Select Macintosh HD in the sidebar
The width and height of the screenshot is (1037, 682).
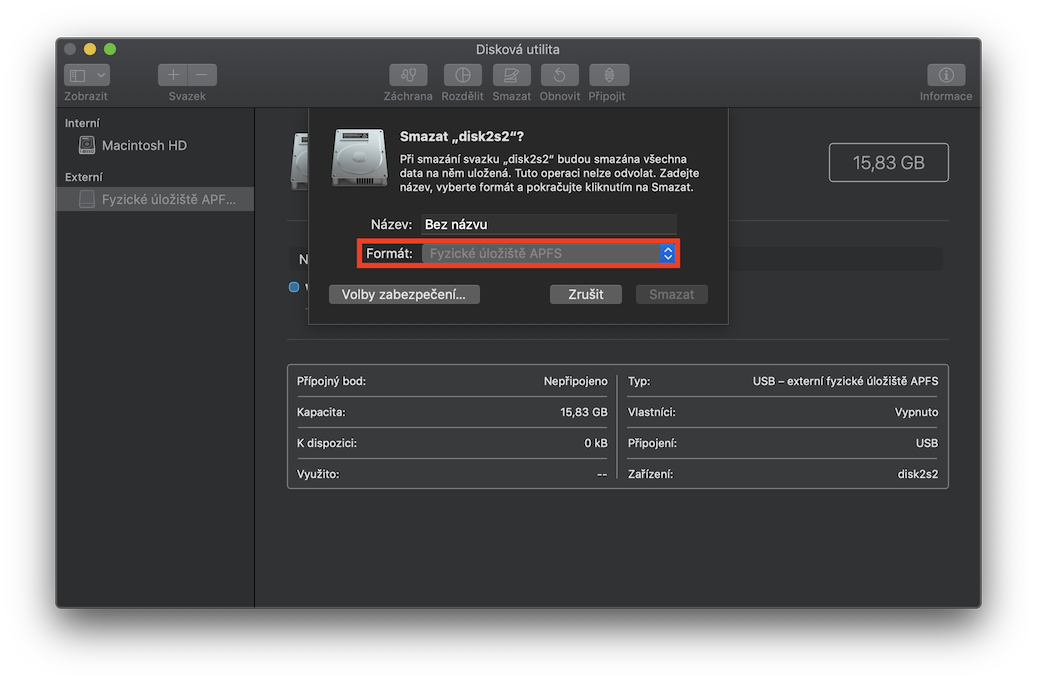[155, 145]
